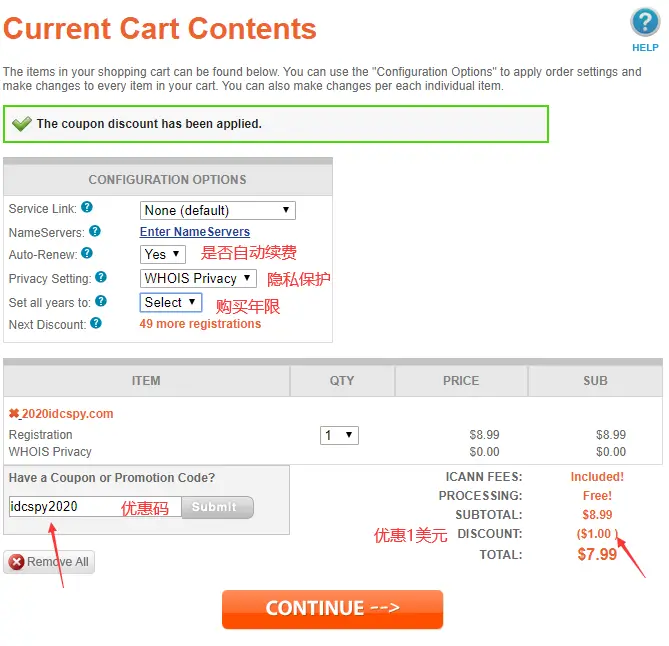Open the HELP question mark icon

click(x=645, y=23)
